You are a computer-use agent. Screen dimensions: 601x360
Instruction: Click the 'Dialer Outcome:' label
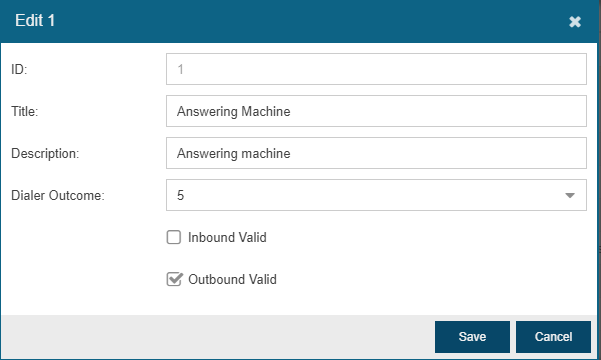point(58,196)
